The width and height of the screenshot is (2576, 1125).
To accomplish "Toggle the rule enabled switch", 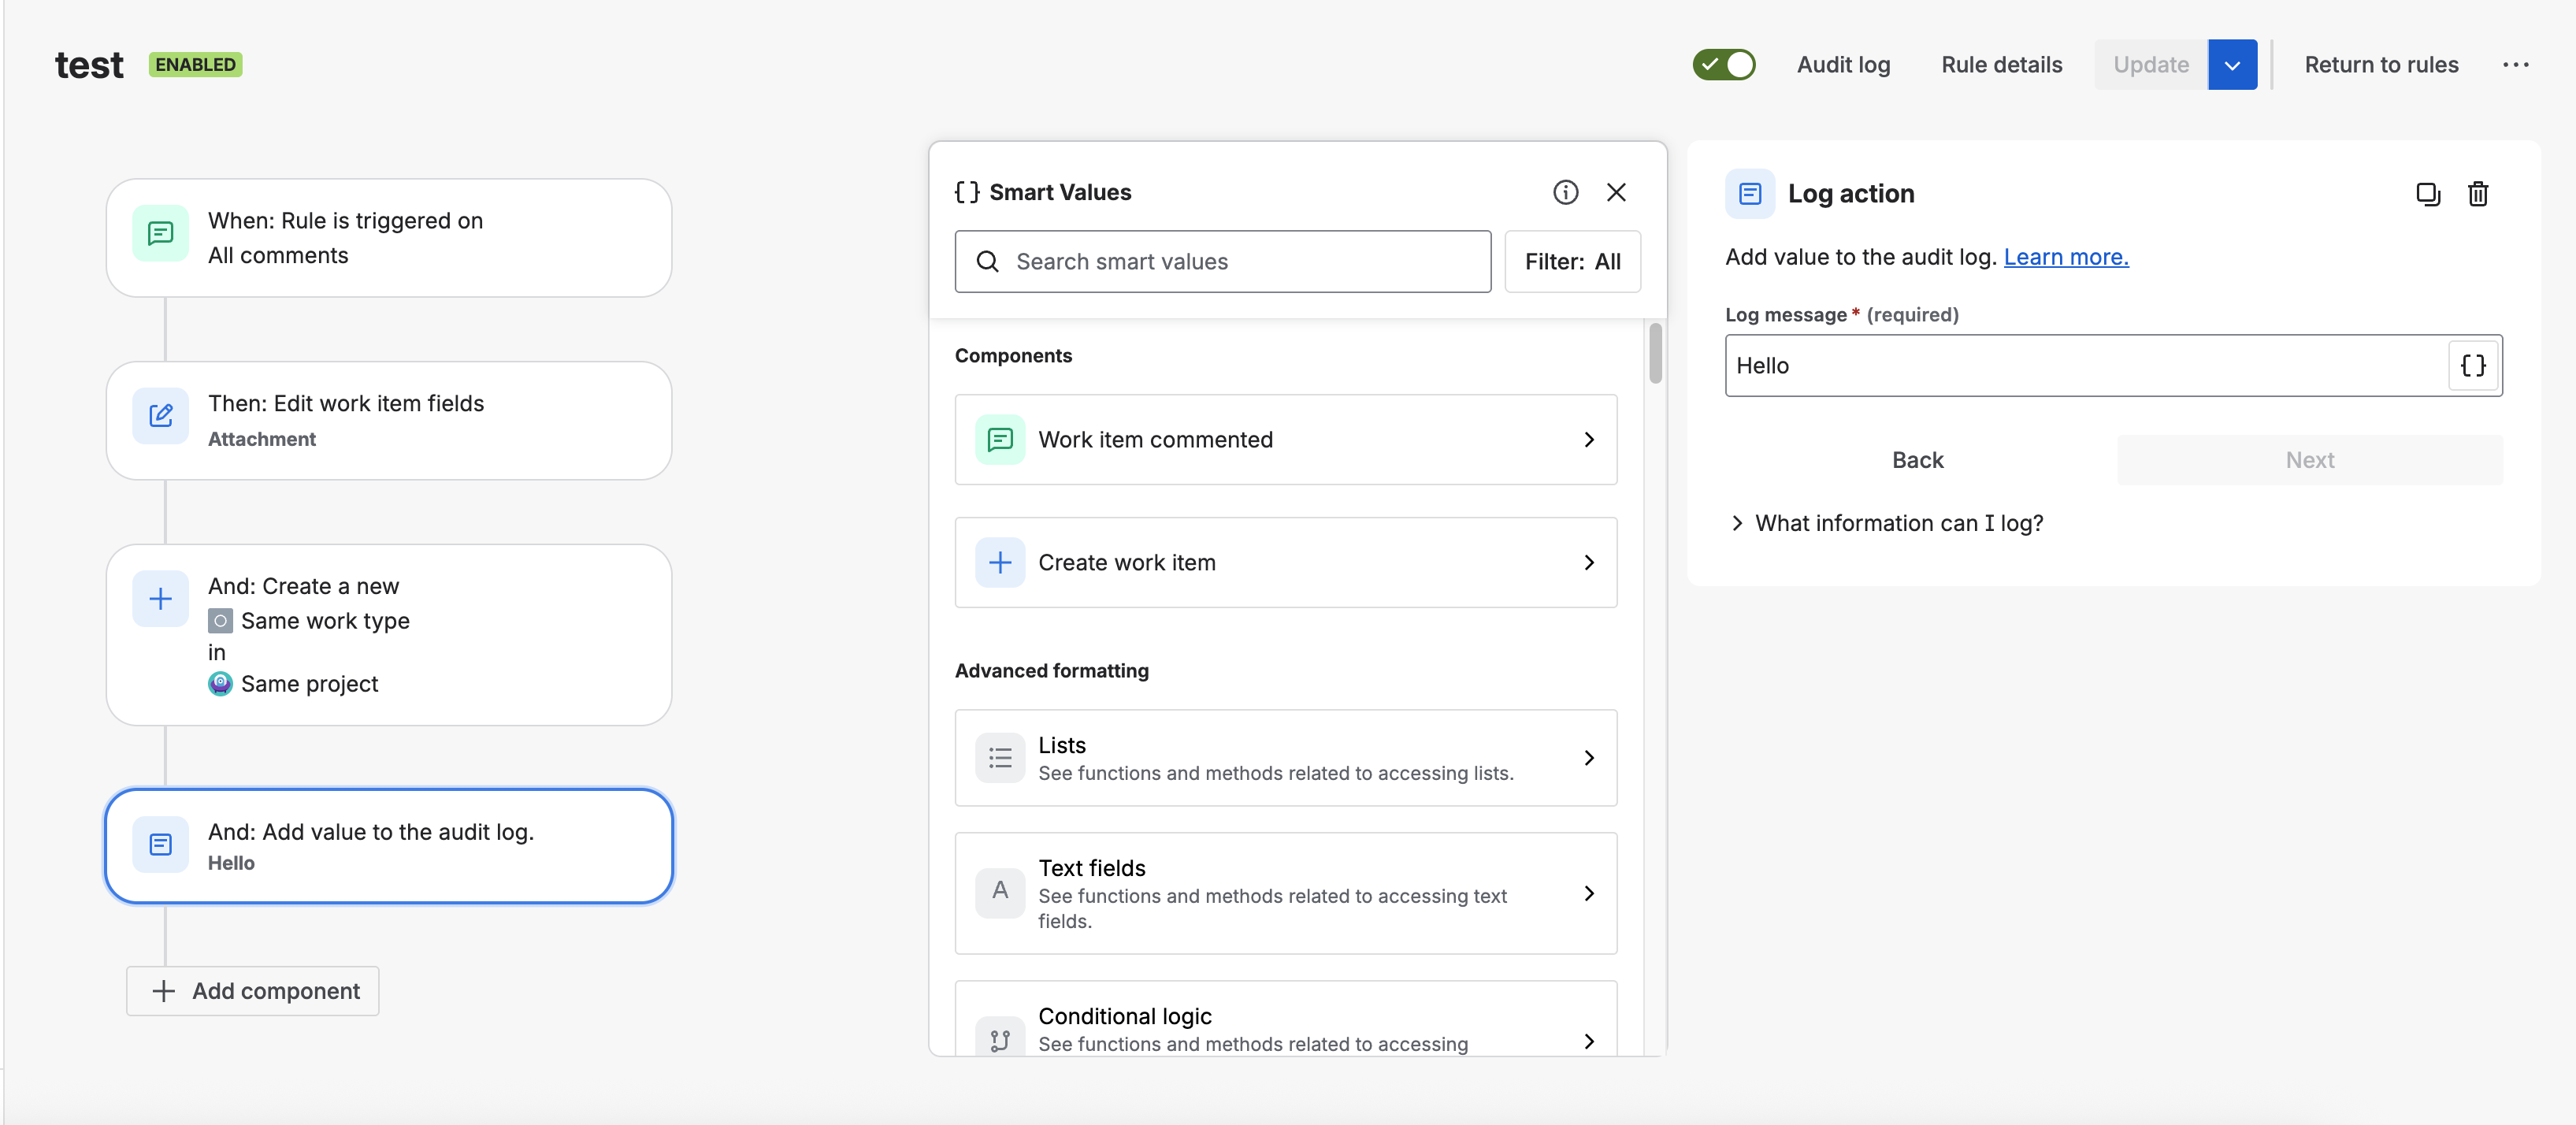I will tap(1723, 65).
